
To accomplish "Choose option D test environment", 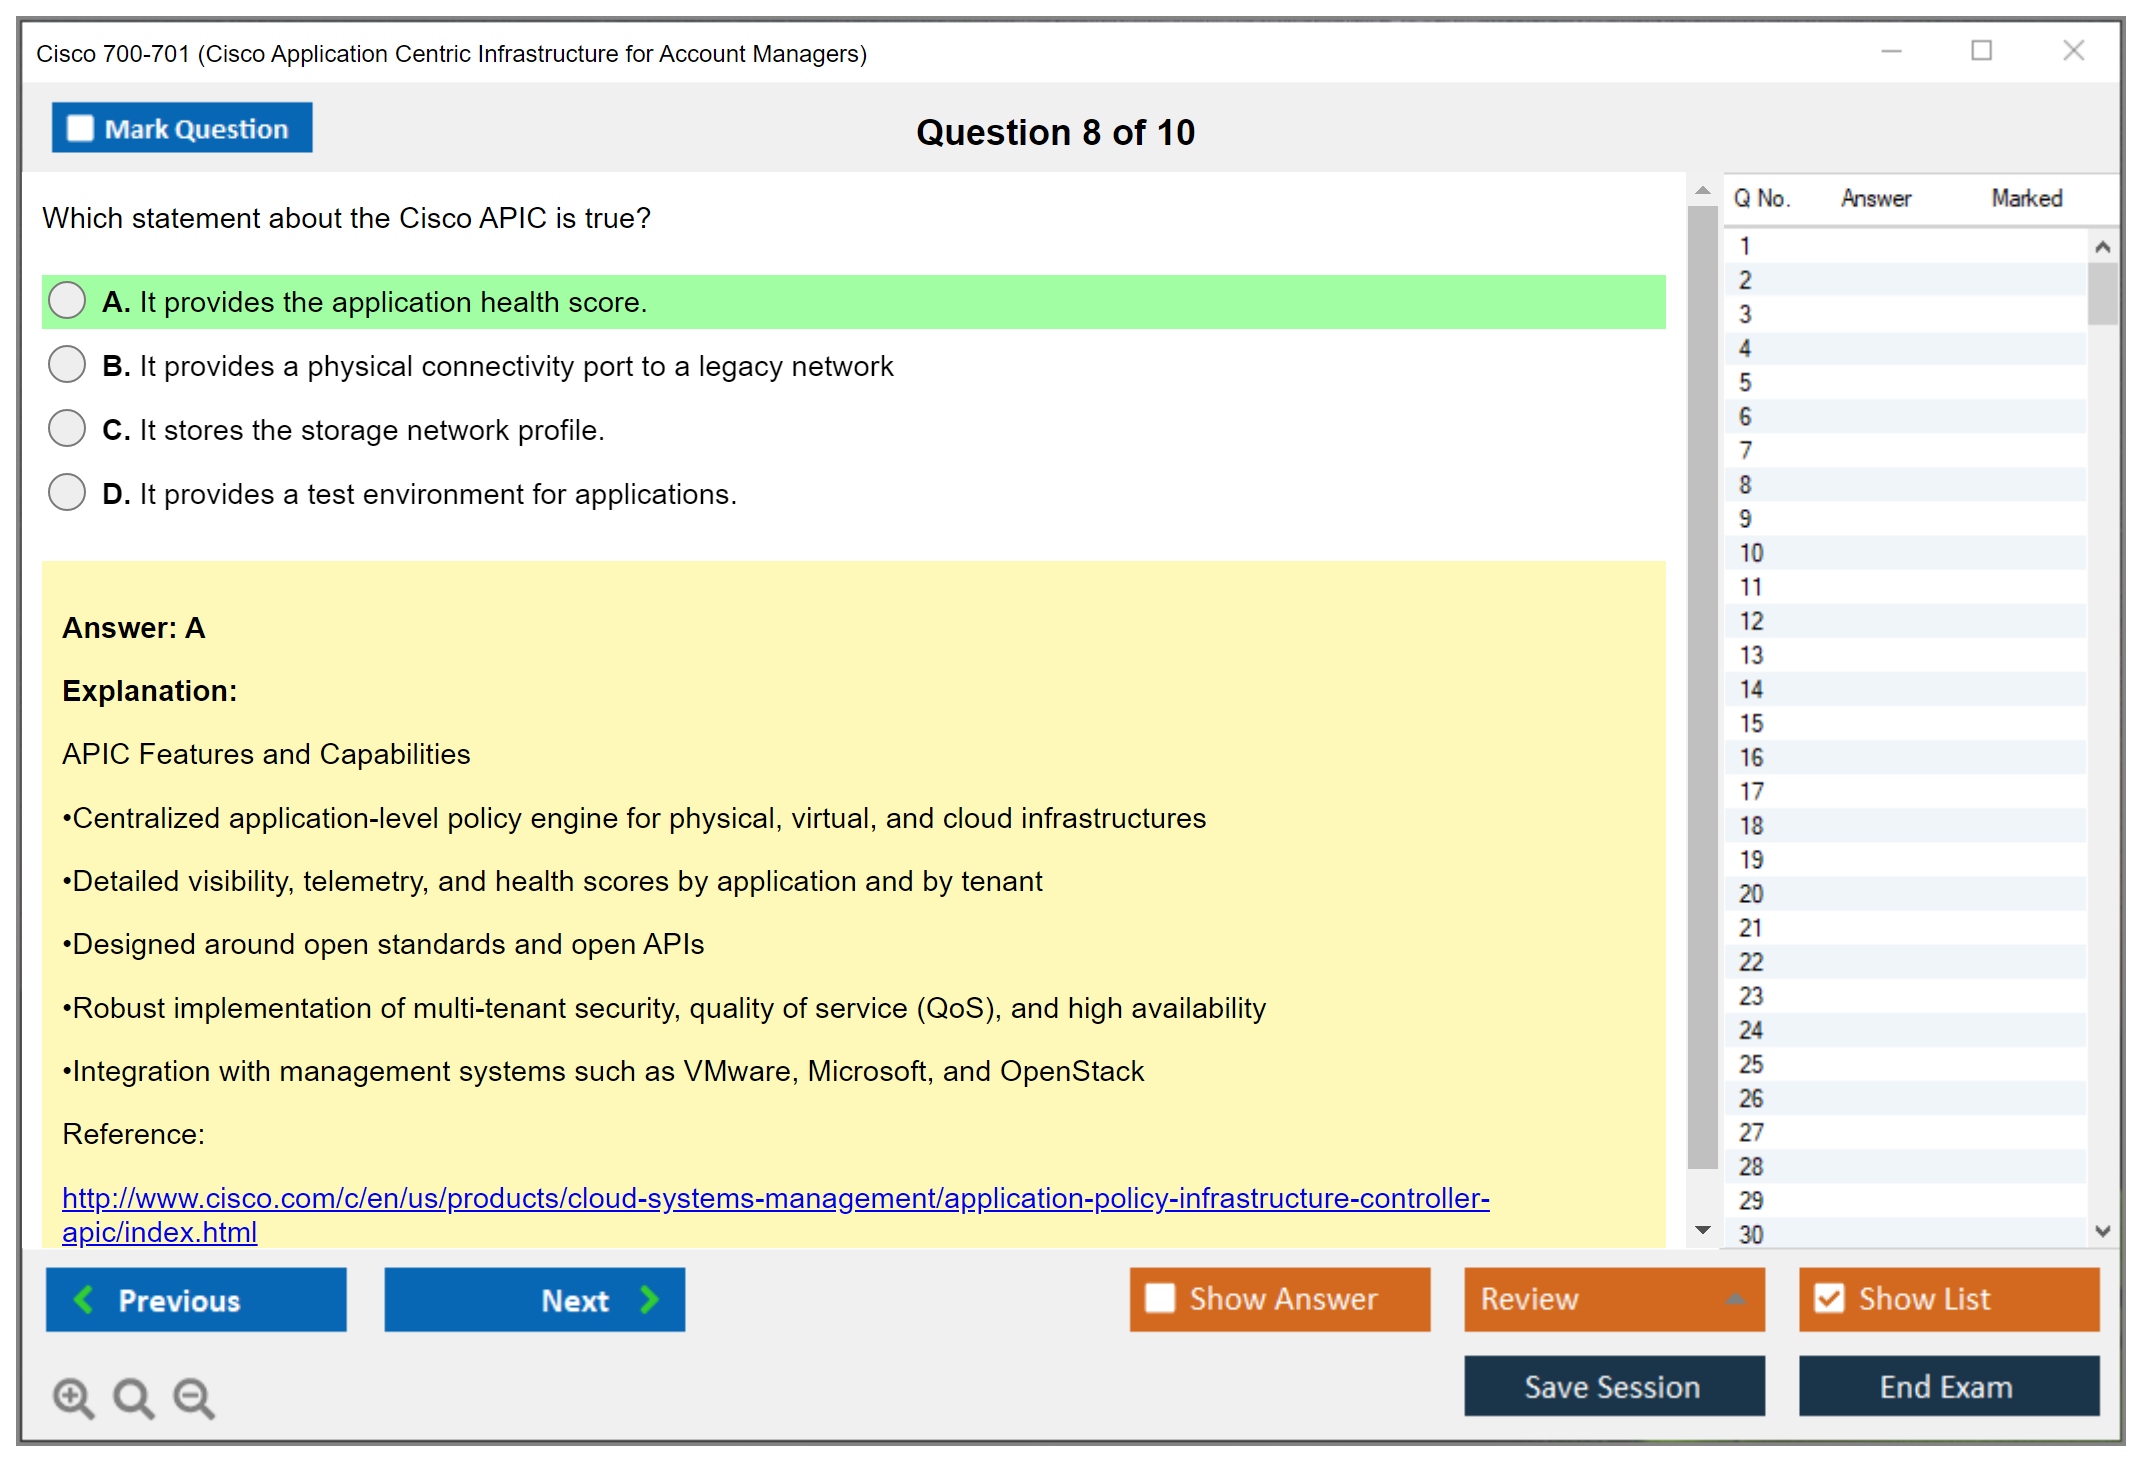I will pos(67,493).
